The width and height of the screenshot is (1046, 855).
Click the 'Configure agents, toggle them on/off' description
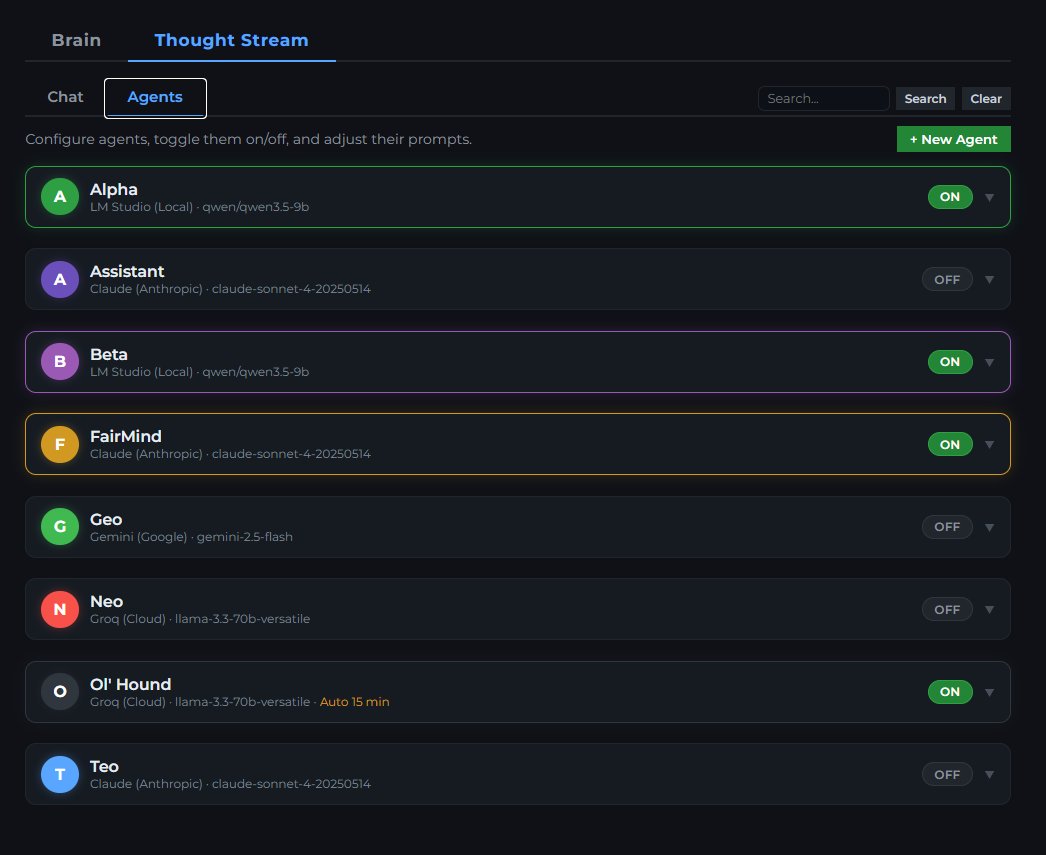tap(248, 139)
